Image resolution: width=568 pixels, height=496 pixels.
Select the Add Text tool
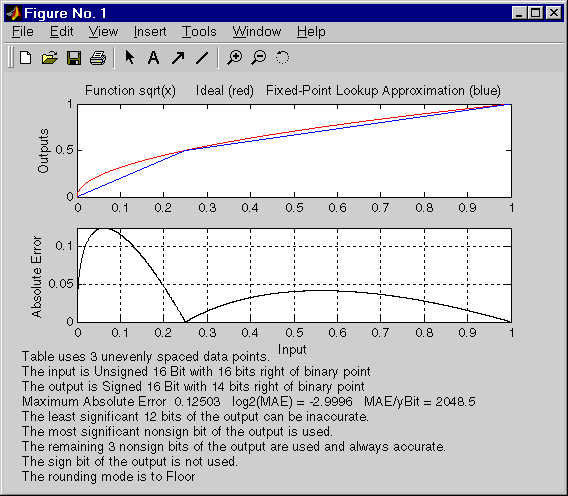pos(154,58)
